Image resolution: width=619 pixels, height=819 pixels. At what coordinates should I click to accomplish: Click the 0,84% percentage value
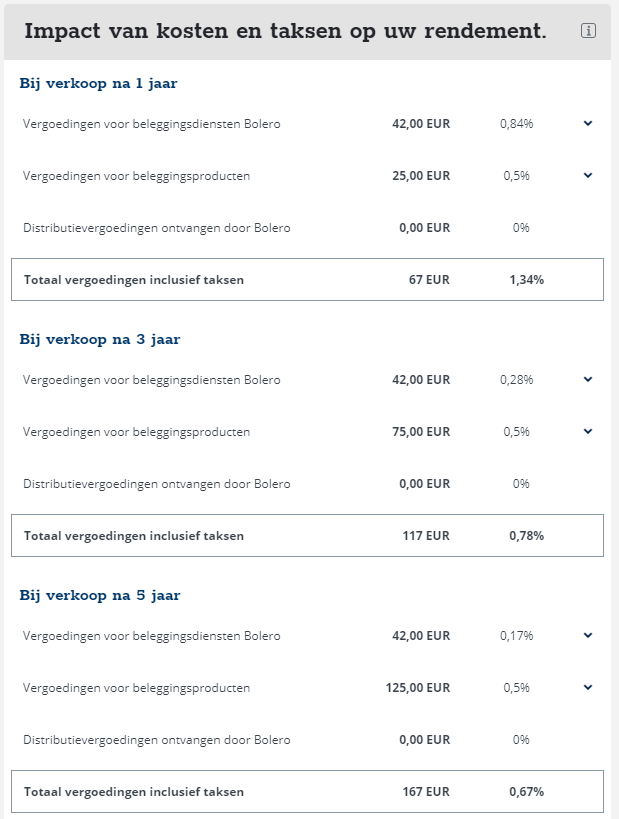tap(517, 124)
